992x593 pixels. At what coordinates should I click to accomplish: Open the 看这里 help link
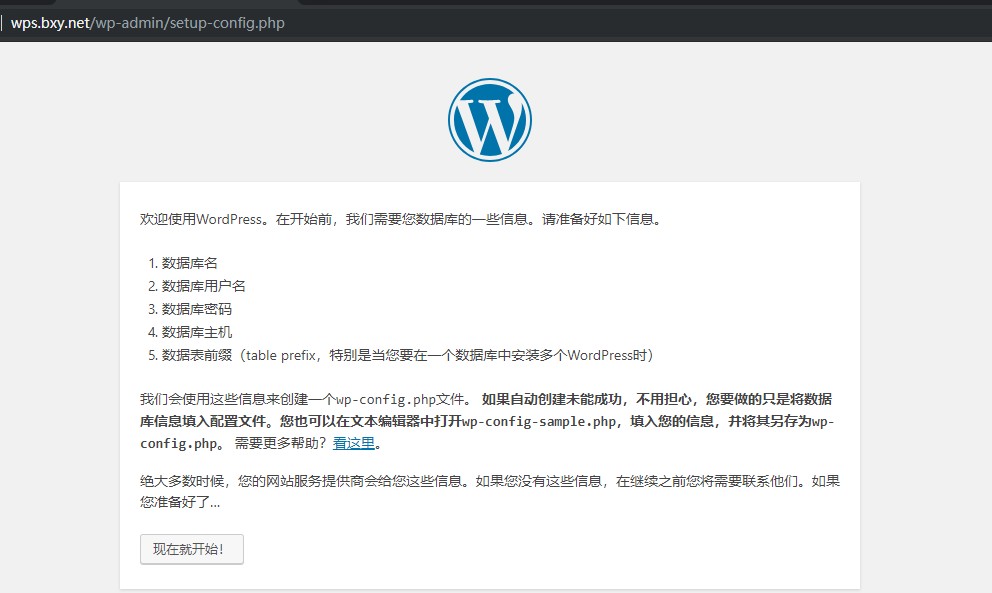(354, 443)
